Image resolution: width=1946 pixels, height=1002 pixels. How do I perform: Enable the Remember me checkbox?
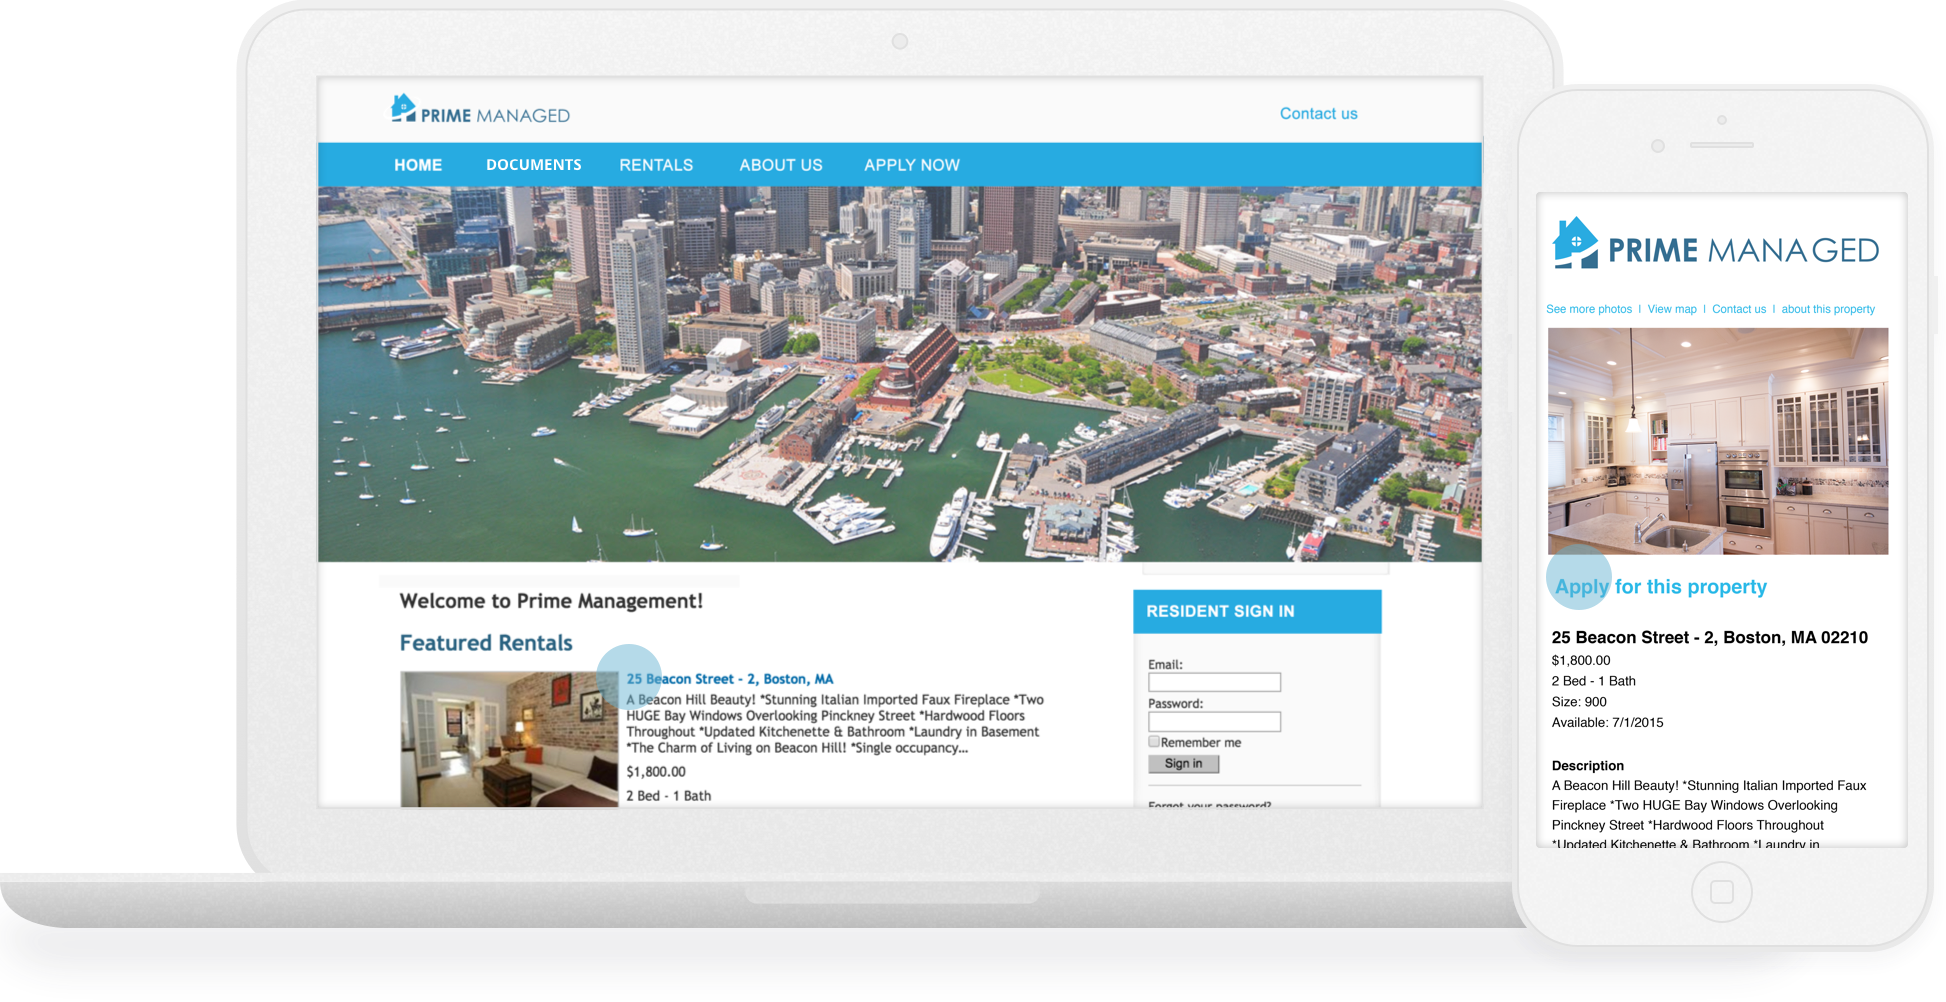1154,742
